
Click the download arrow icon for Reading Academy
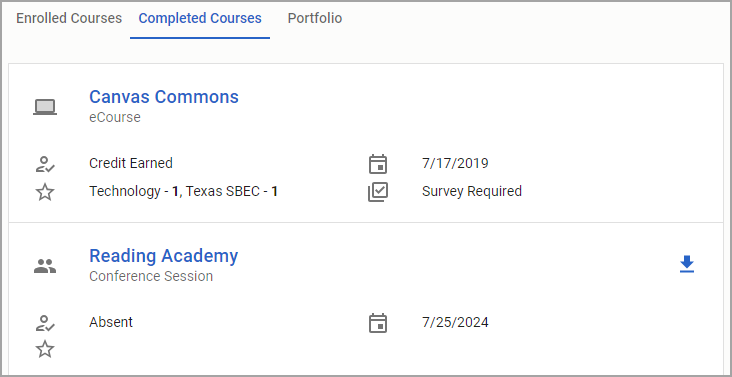[x=687, y=264]
